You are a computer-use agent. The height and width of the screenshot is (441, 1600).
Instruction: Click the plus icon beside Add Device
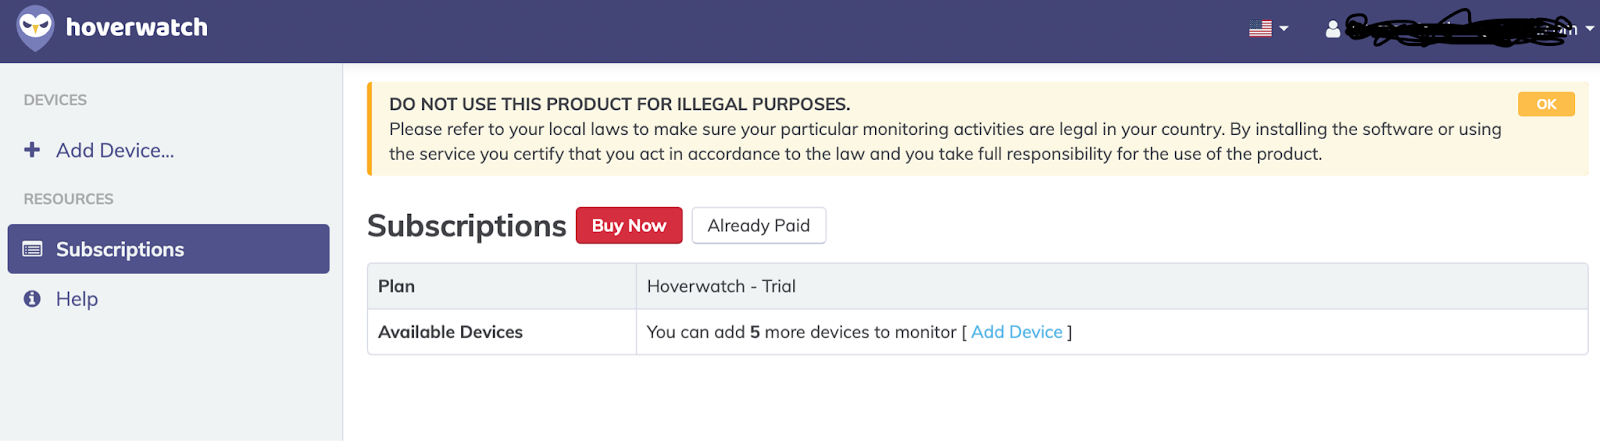click(32, 150)
